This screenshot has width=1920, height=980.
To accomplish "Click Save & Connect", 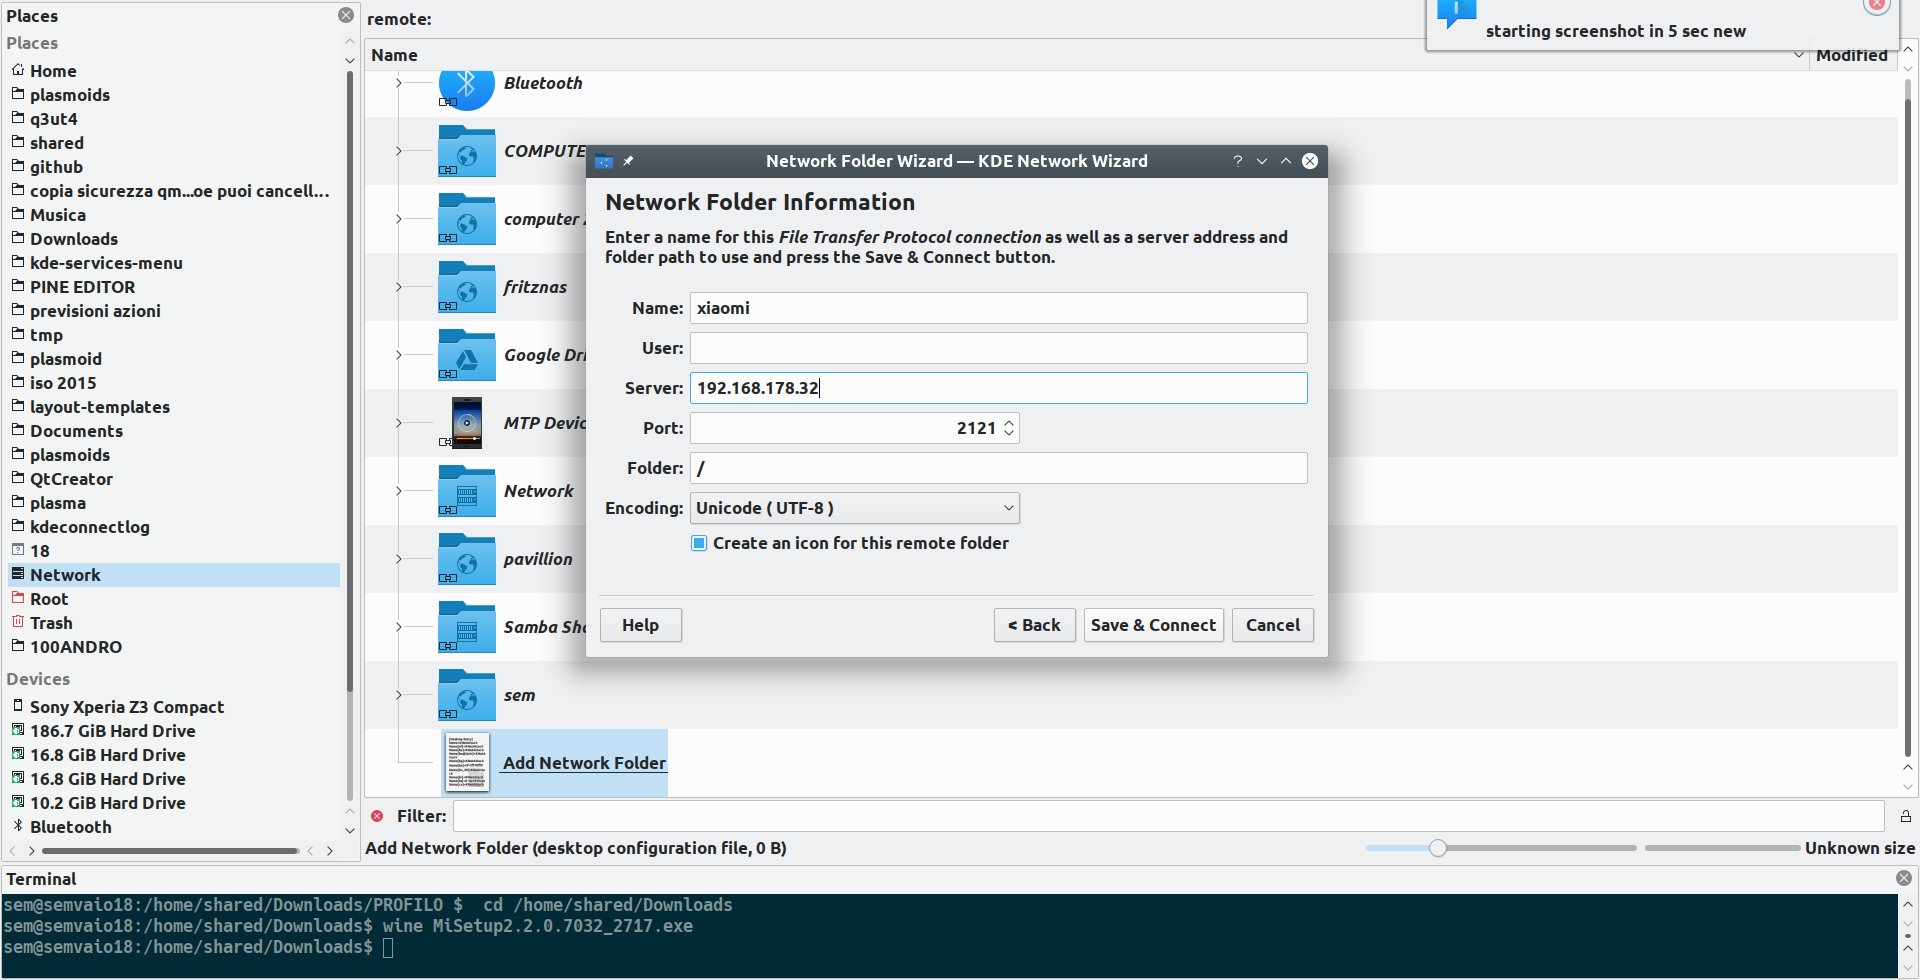I will coord(1154,625).
